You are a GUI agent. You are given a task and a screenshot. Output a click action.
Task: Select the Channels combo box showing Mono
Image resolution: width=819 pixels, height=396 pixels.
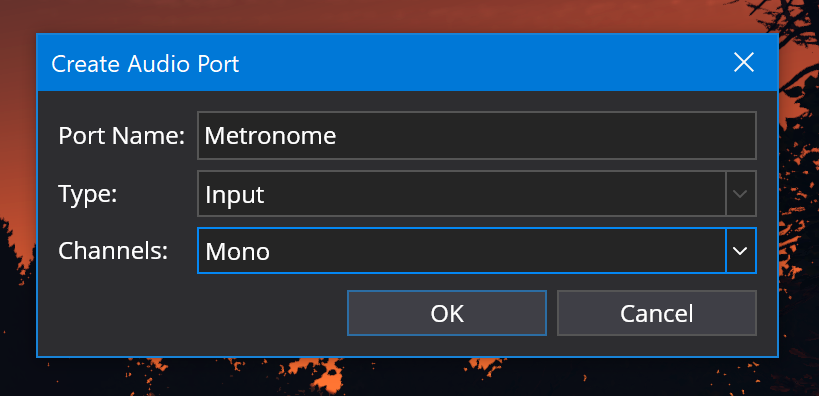coord(476,251)
